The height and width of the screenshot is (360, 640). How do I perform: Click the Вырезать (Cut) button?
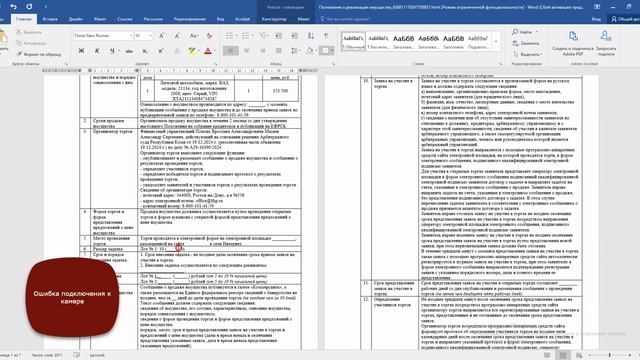coord(29,32)
